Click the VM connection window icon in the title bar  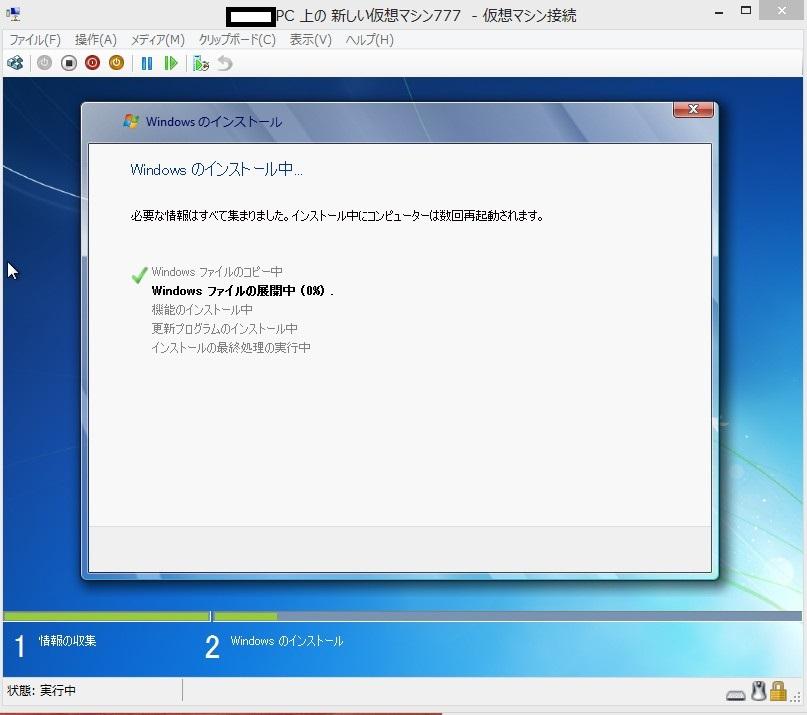(x=14, y=14)
